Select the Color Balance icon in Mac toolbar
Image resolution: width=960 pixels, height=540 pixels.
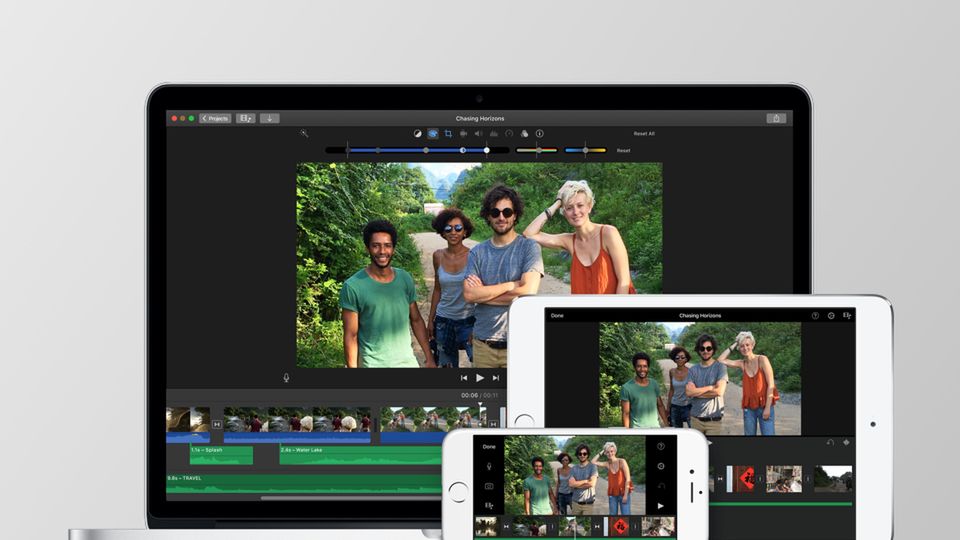click(418, 133)
